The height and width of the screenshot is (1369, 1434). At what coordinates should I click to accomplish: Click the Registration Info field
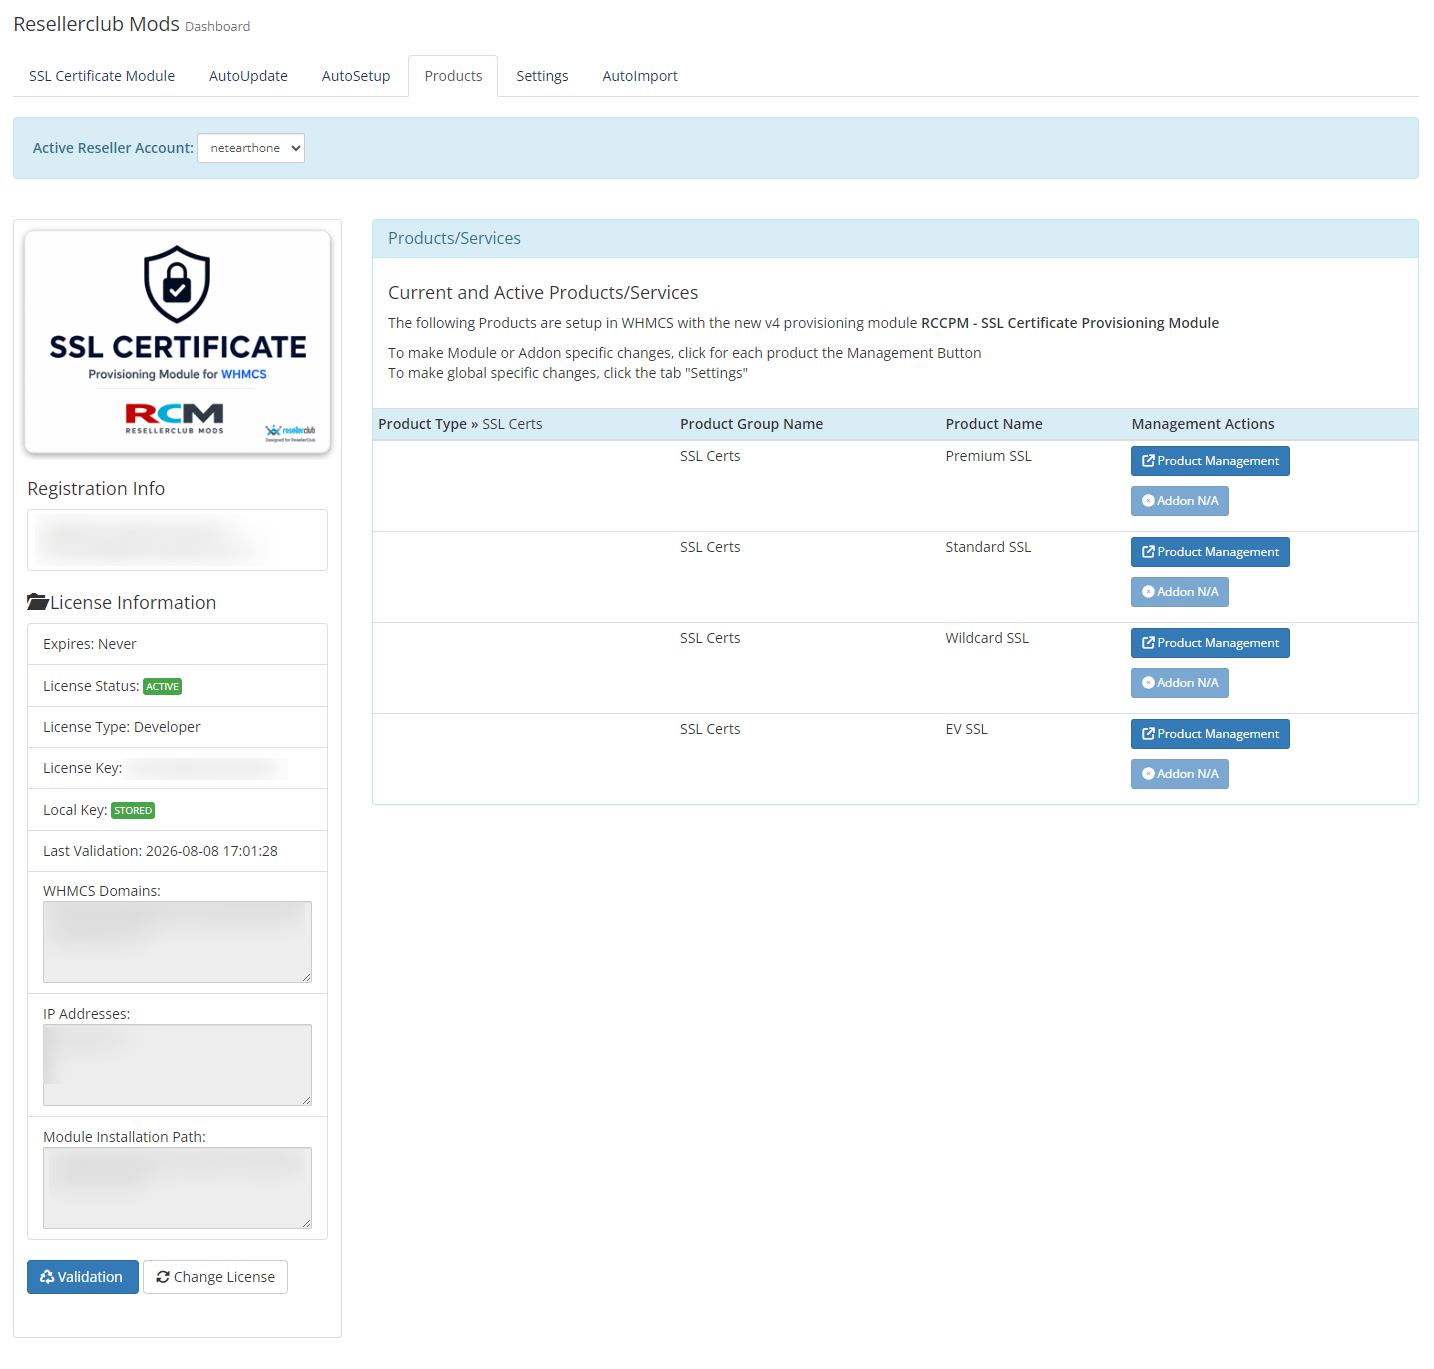pyautogui.click(x=177, y=540)
